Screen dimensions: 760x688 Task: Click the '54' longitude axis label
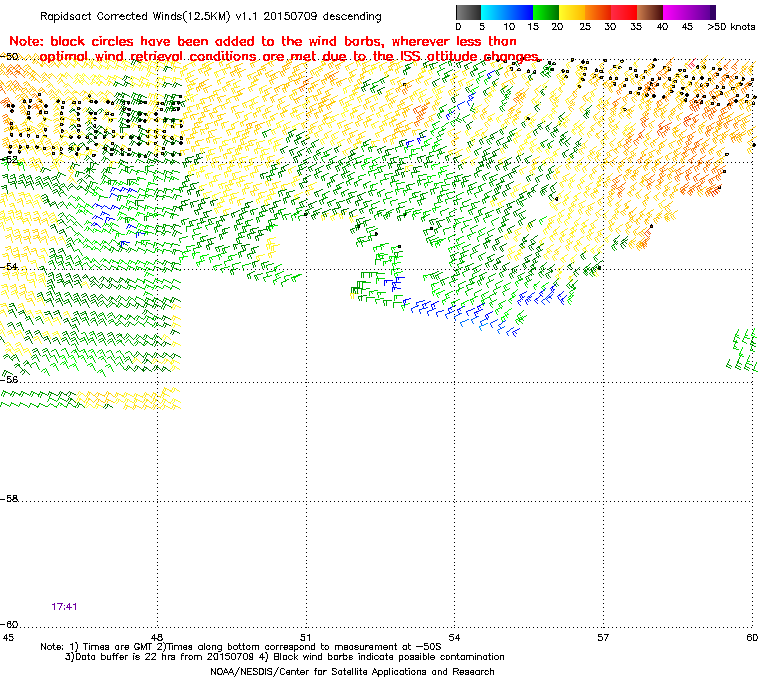click(454, 637)
